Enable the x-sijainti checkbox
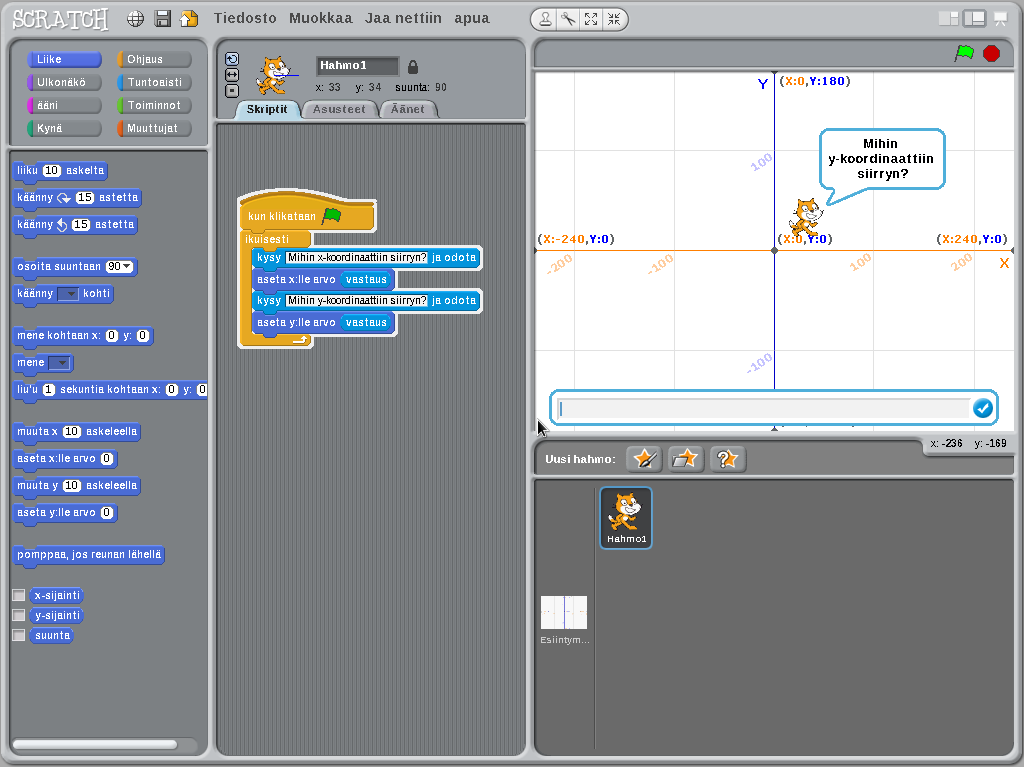The height and width of the screenshot is (767, 1024). pos(19,595)
